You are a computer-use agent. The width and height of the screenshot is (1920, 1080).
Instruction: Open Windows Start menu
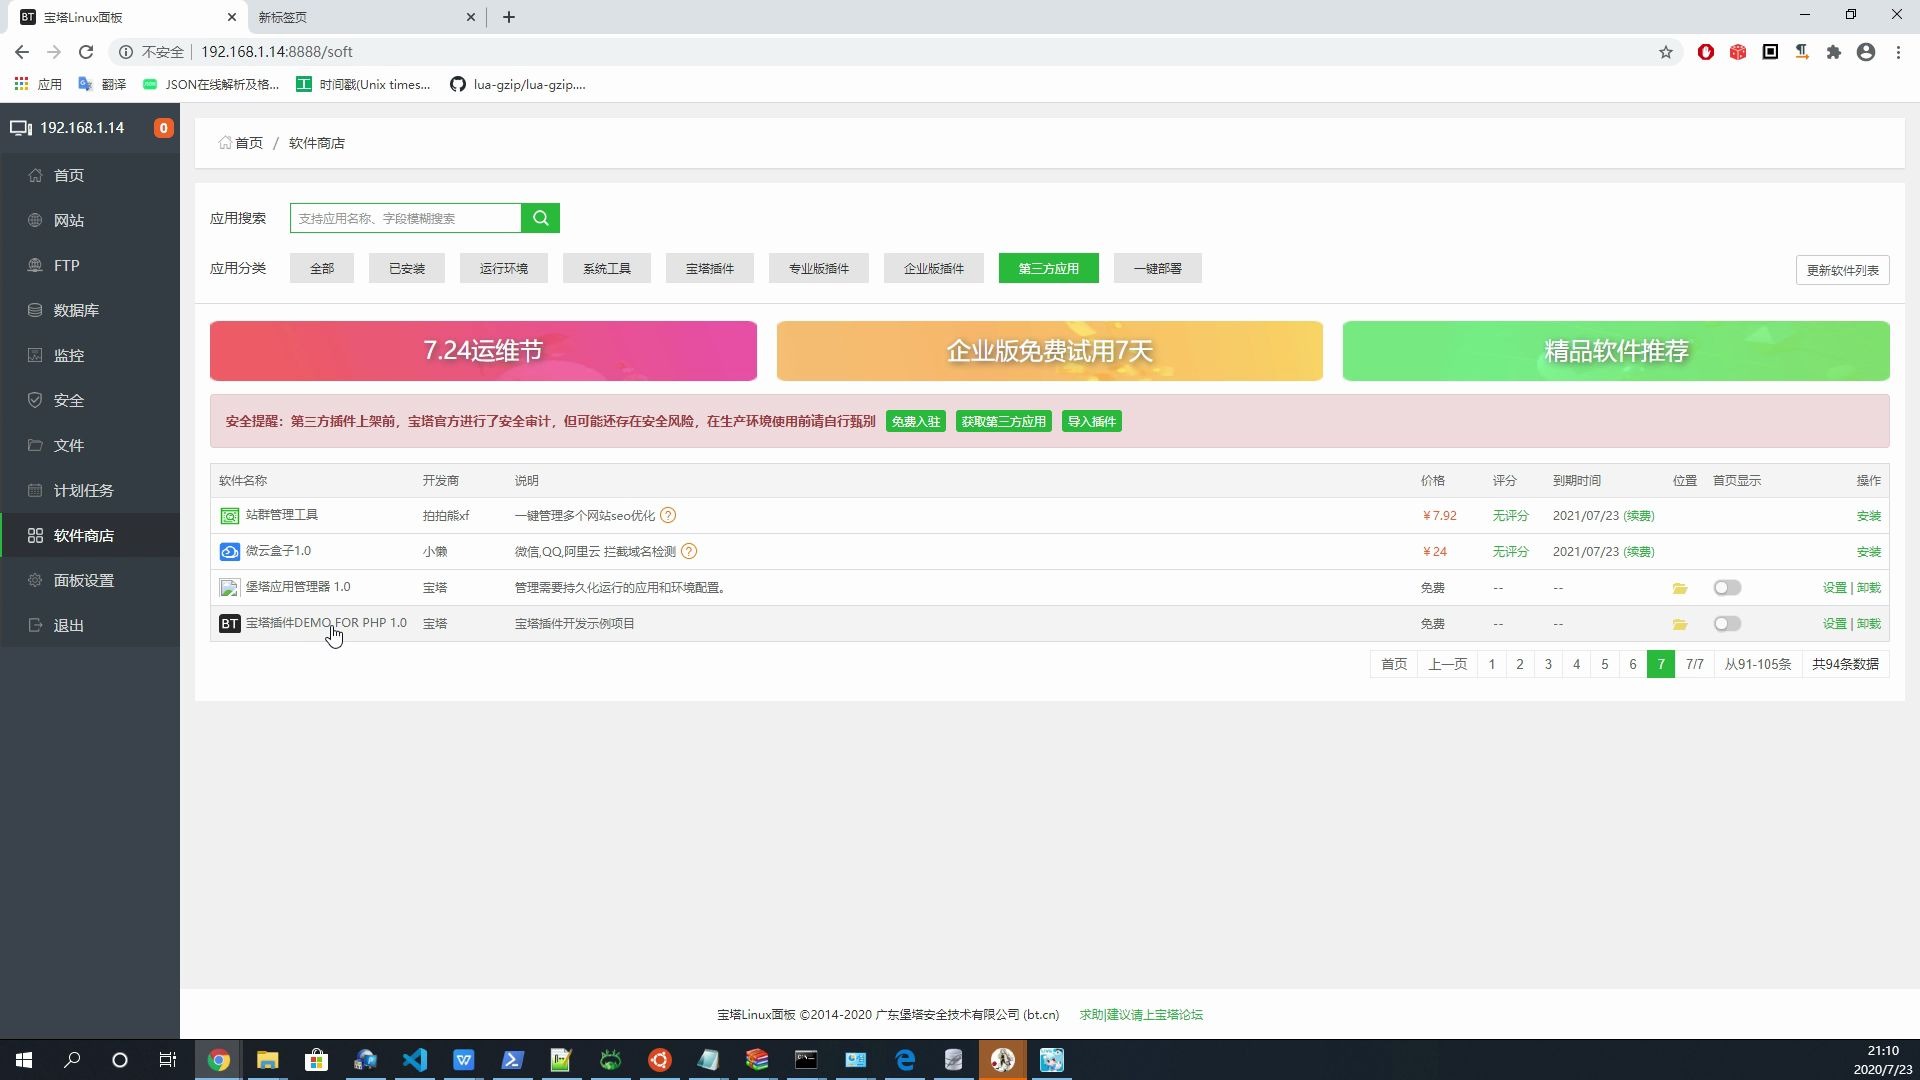24,1060
